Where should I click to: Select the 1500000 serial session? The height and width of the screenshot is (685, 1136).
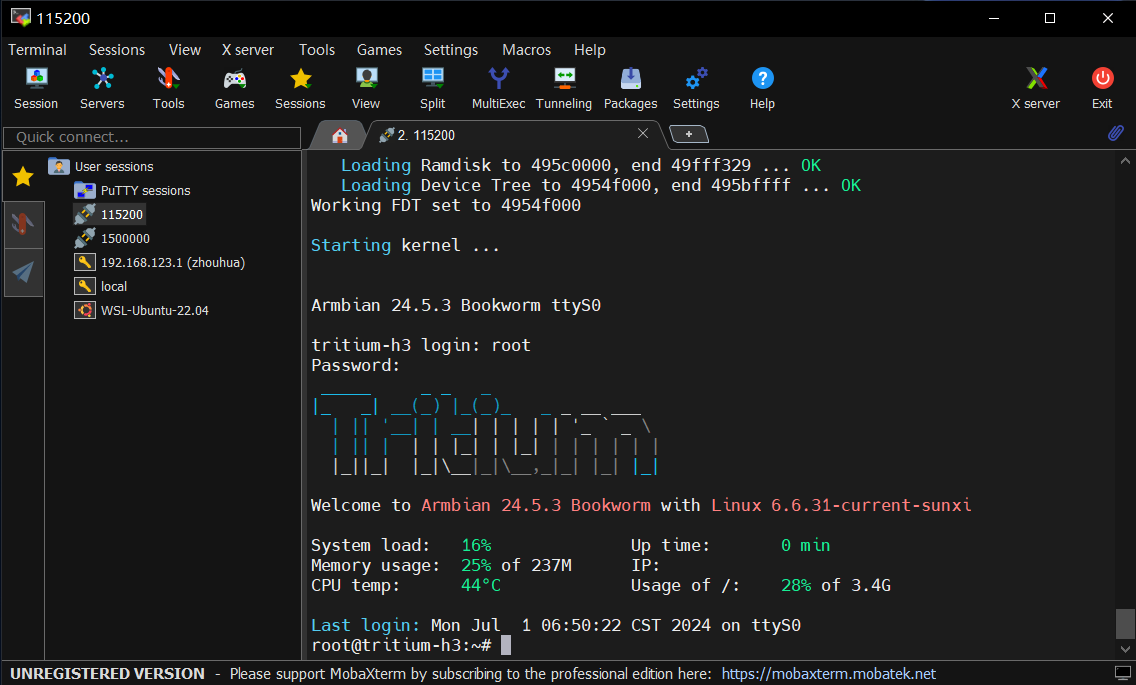click(112, 238)
